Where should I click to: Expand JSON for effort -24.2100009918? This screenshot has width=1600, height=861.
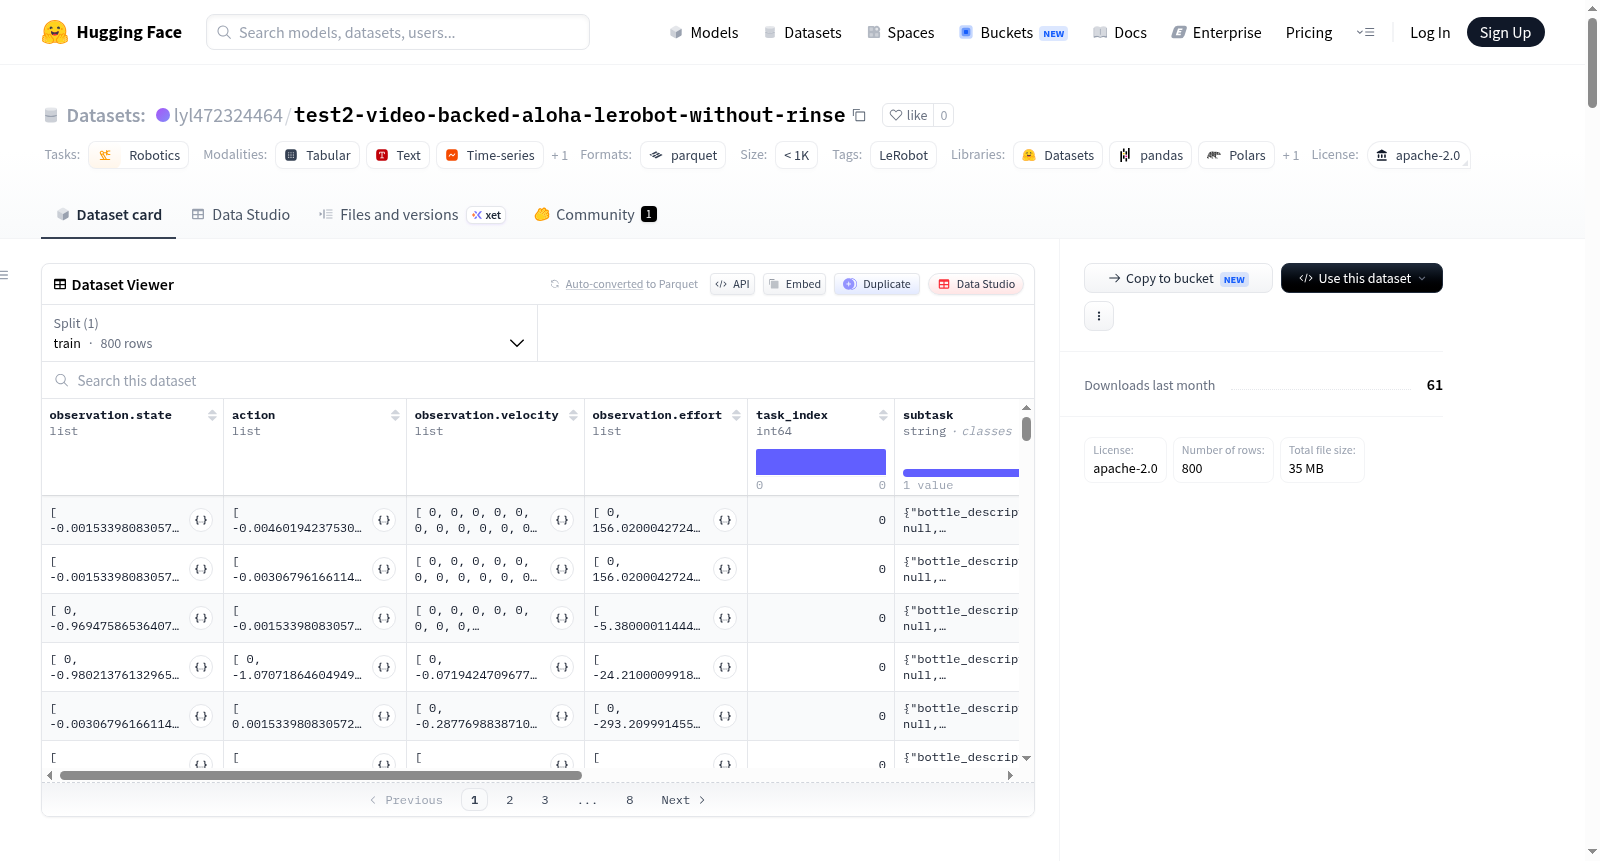[x=725, y=667]
